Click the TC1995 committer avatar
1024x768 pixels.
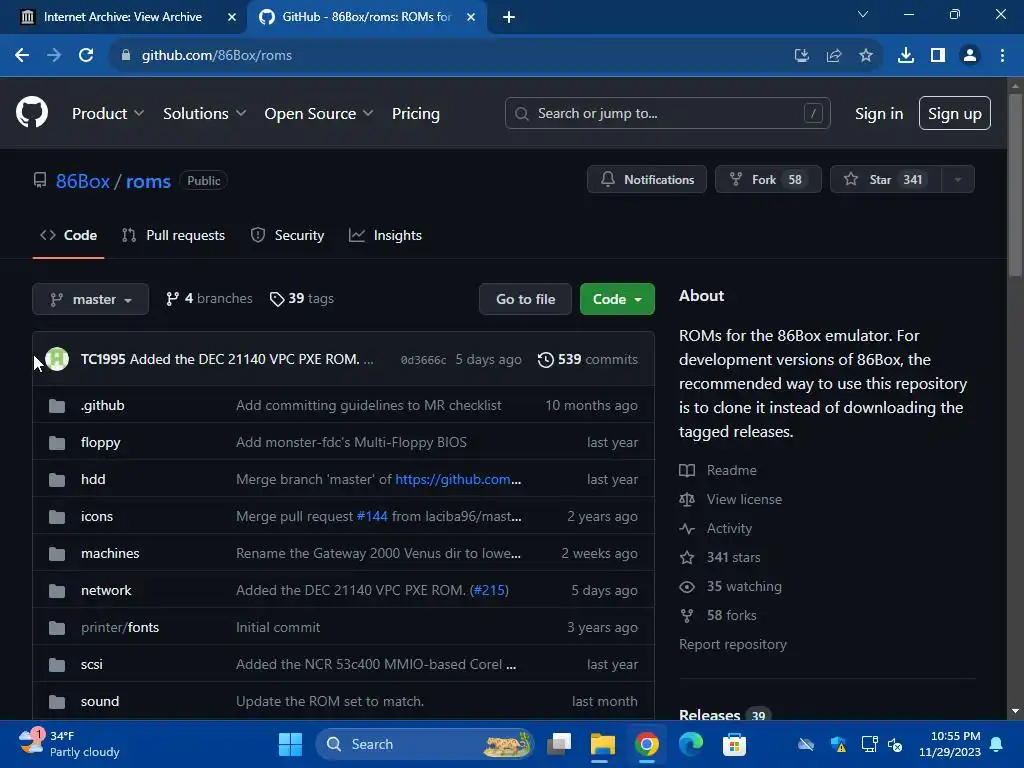coord(57,359)
